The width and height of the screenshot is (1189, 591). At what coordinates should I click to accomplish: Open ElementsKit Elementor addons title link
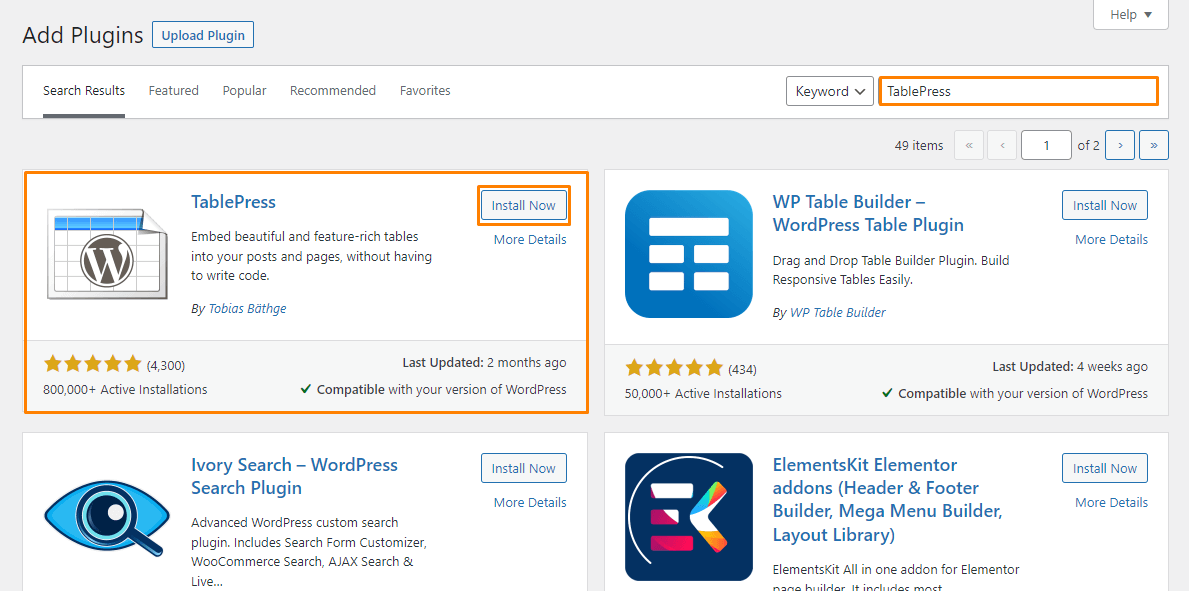tap(888, 500)
